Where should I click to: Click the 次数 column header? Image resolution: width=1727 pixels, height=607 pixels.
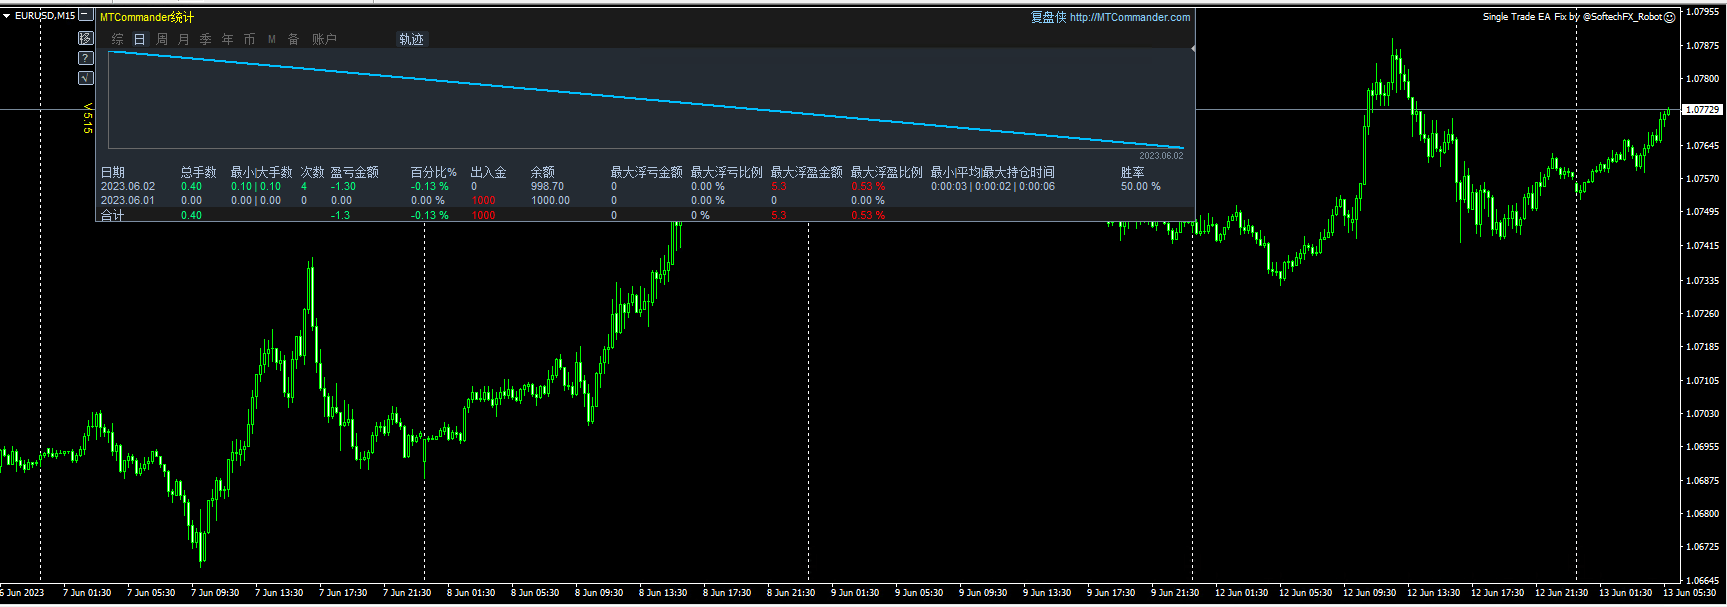(313, 172)
